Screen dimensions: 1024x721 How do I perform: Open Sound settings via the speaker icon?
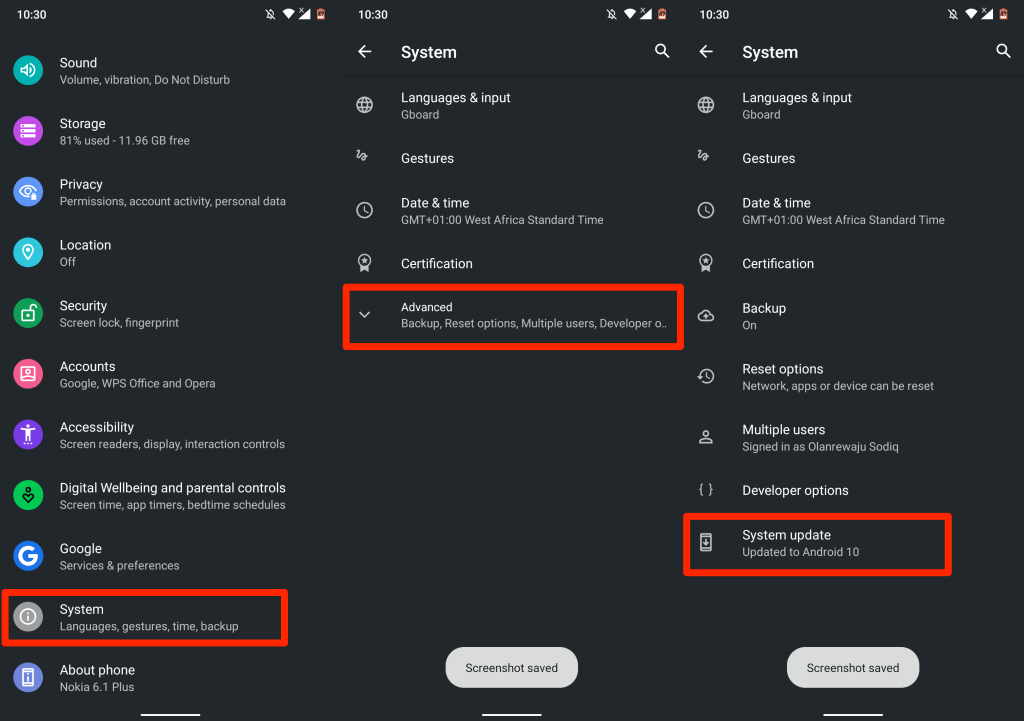coord(28,70)
